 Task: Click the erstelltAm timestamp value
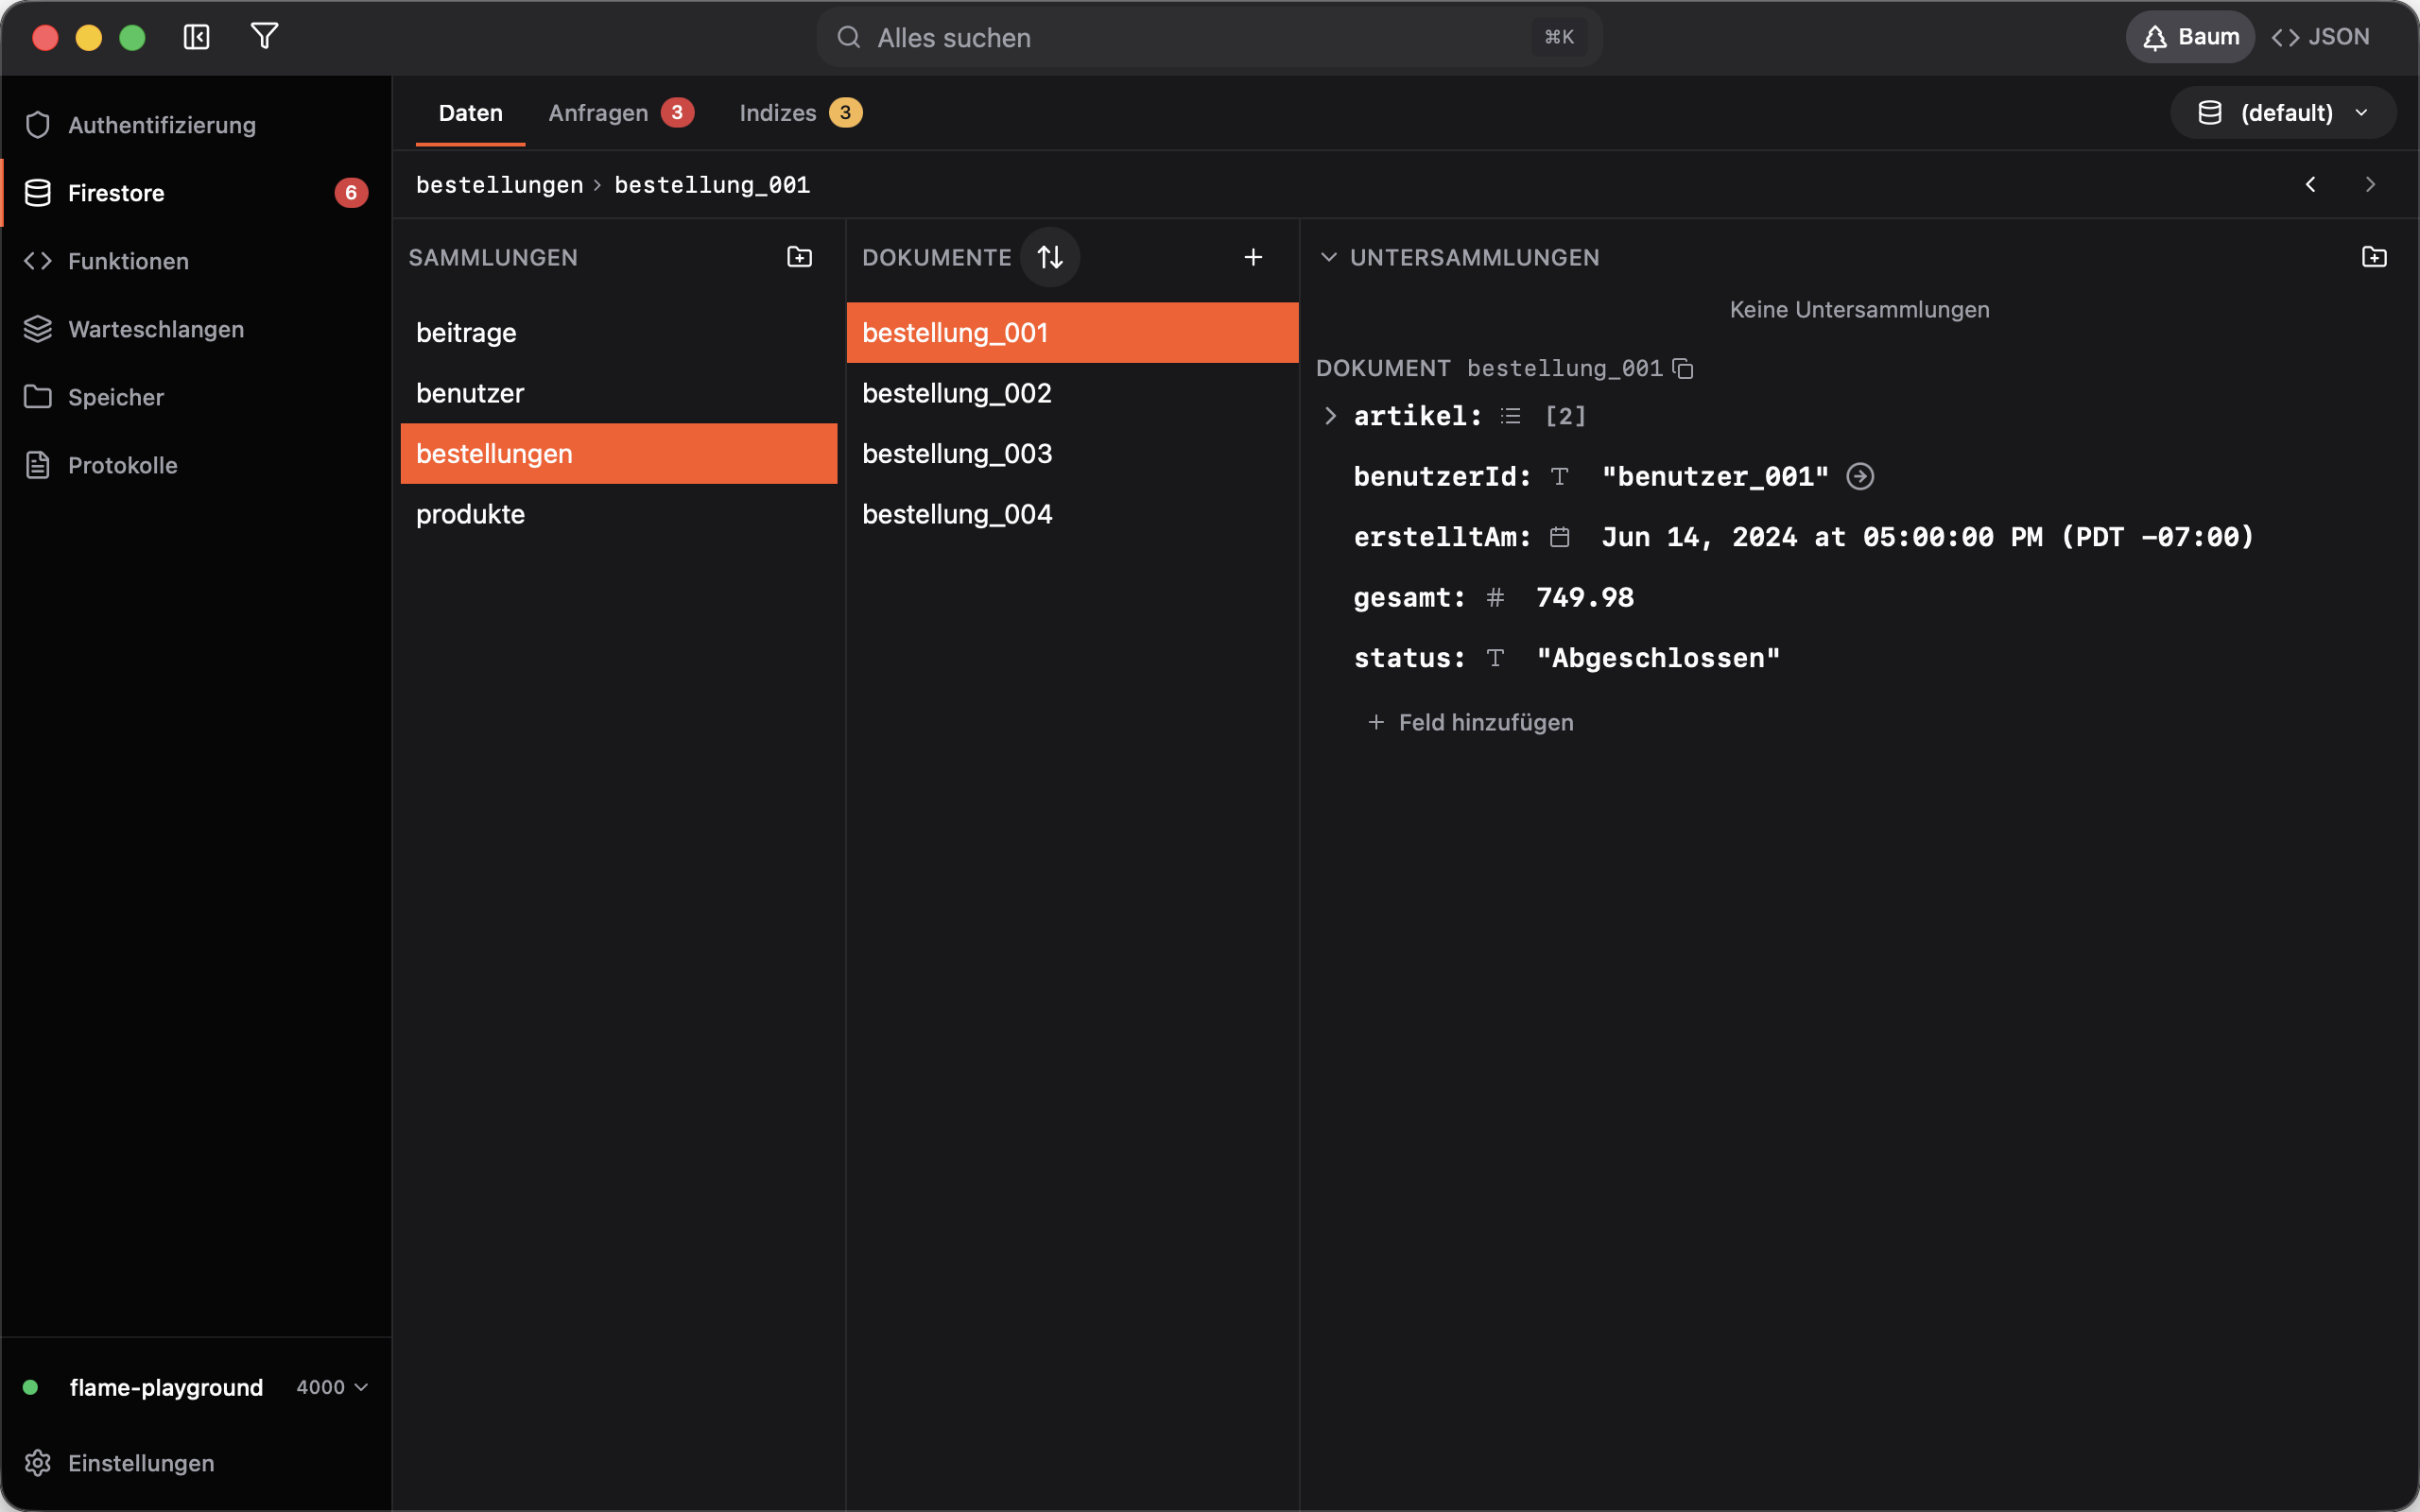coord(1928,537)
